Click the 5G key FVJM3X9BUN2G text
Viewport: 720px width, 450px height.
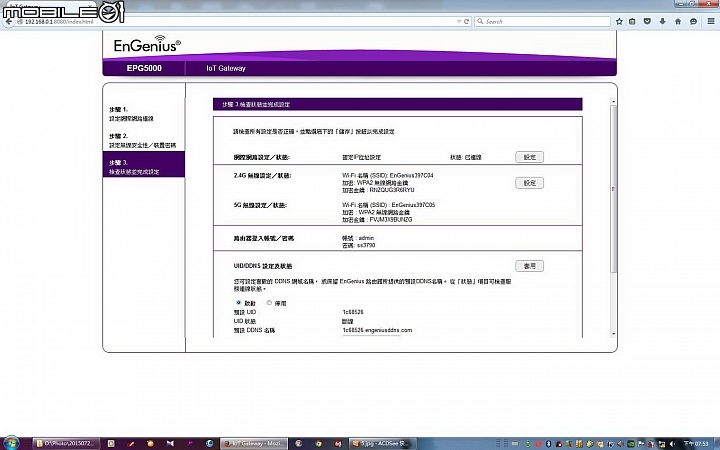pyautogui.click(x=391, y=219)
